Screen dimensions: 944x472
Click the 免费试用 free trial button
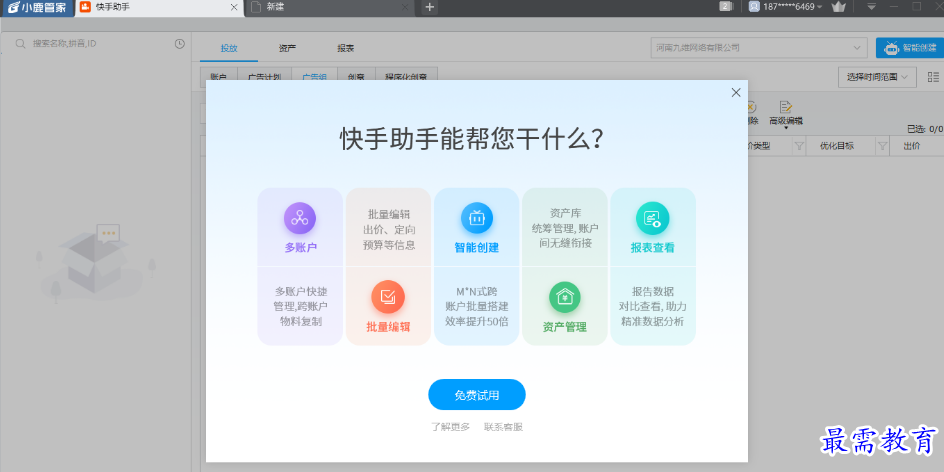tap(477, 395)
